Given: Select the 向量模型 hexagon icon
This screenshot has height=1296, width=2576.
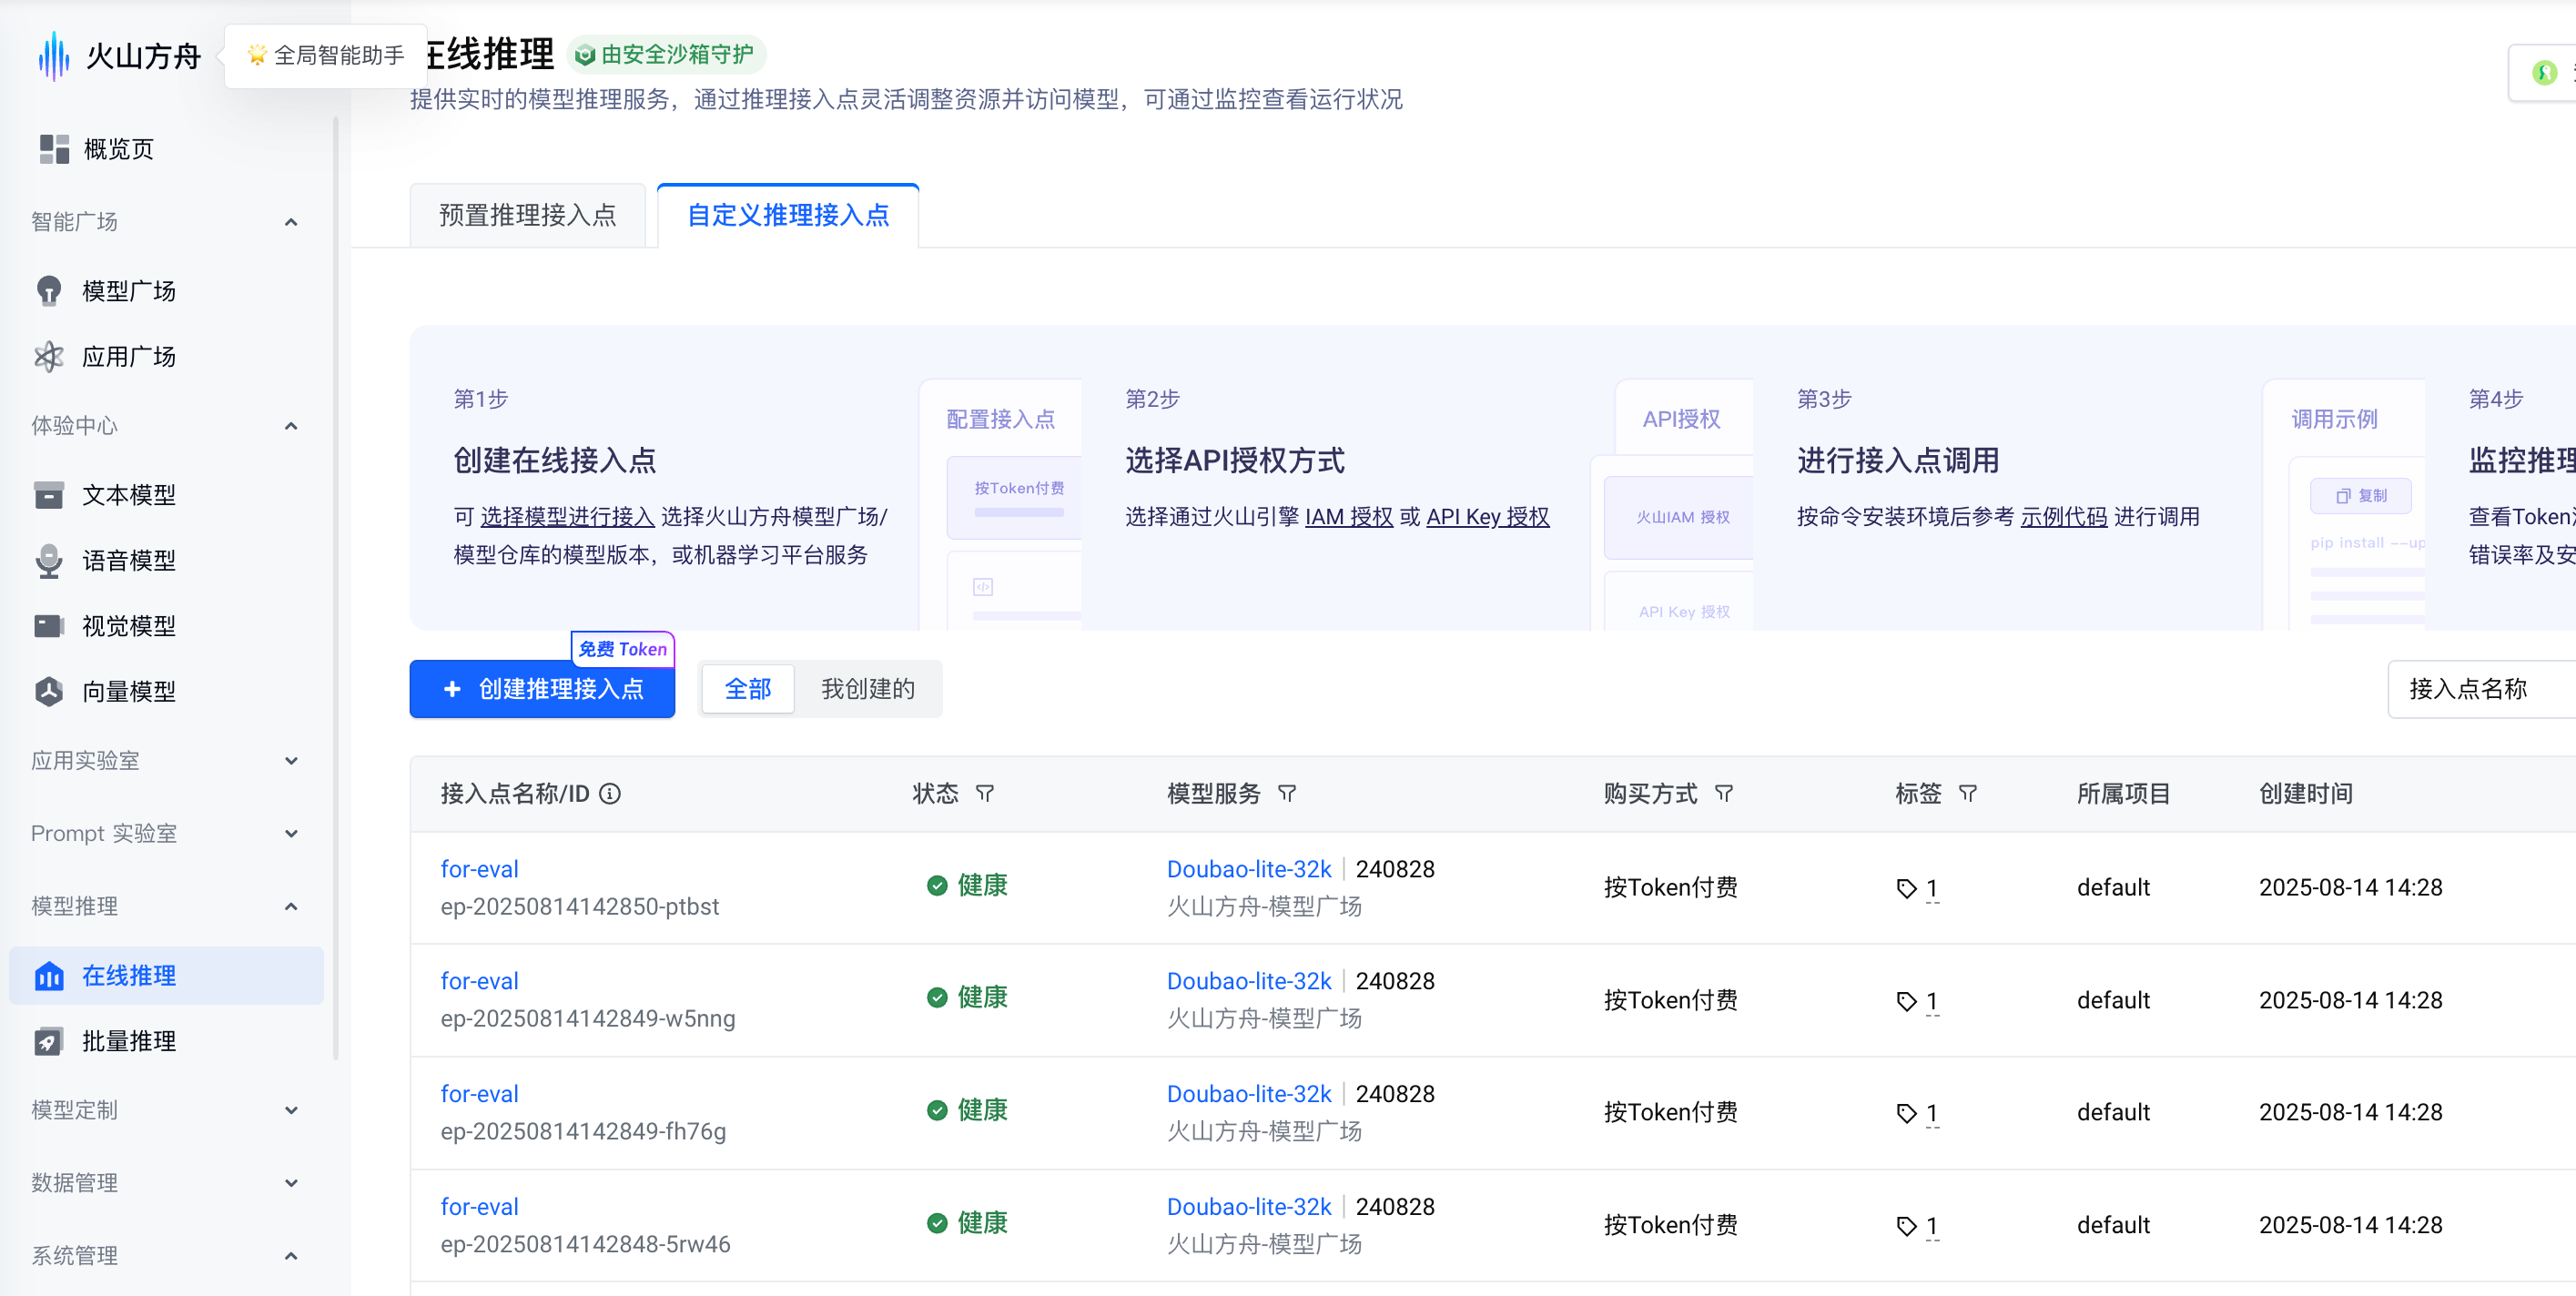Looking at the screenshot, I should 48,692.
